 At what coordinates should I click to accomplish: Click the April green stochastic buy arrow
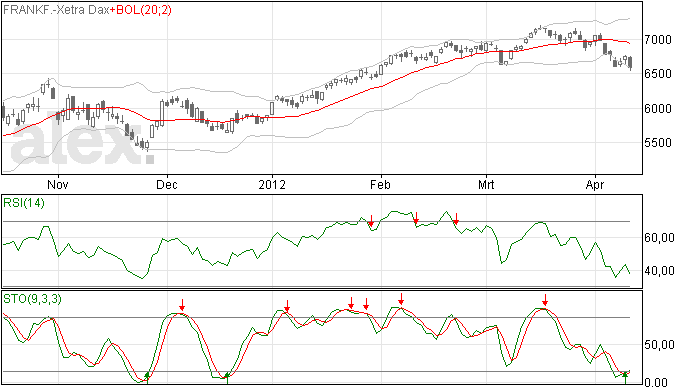point(625,377)
